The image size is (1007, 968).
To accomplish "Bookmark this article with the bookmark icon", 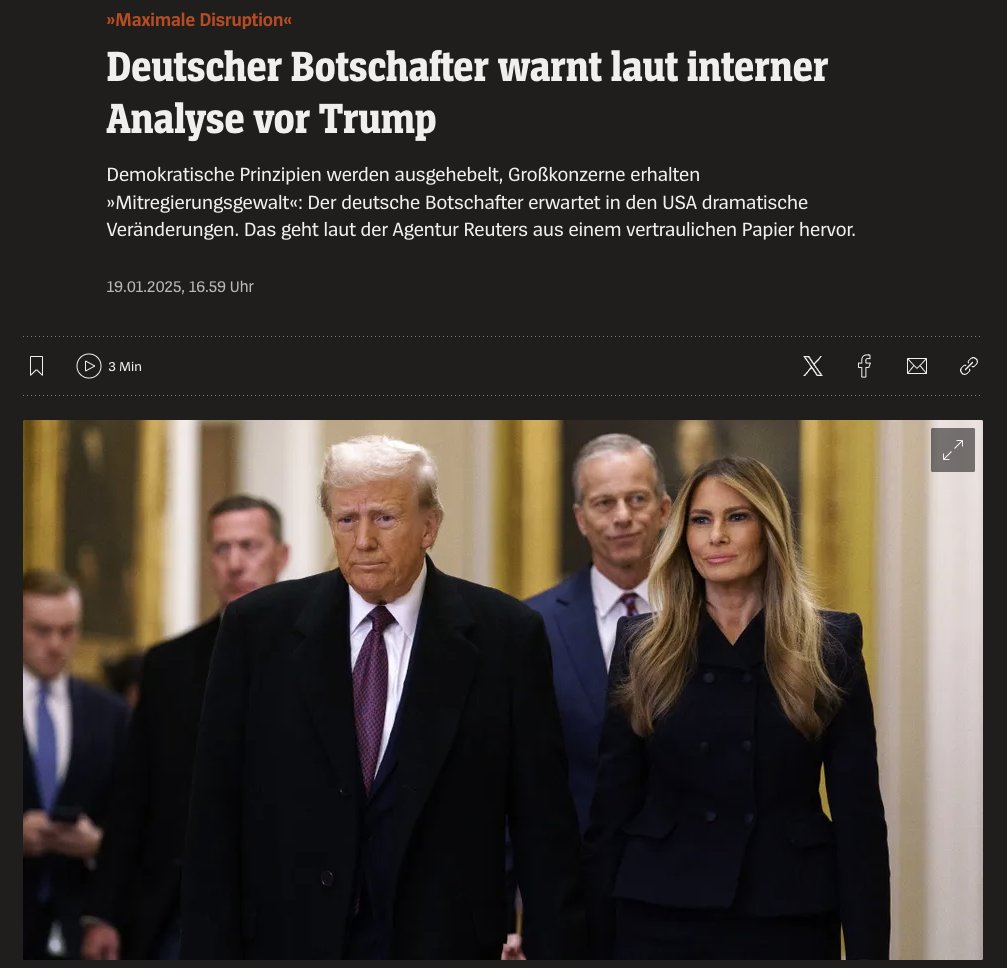I will [x=37, y=366].
